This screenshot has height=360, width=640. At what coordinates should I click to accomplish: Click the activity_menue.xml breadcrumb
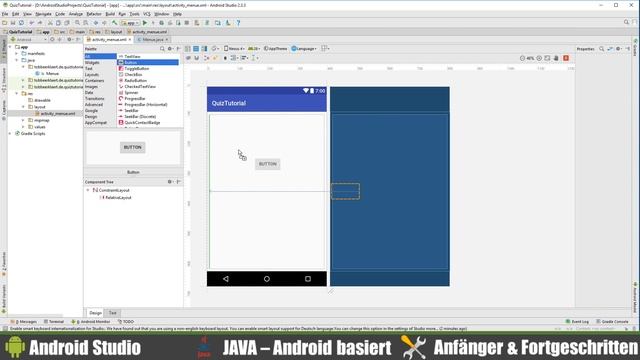147,32
